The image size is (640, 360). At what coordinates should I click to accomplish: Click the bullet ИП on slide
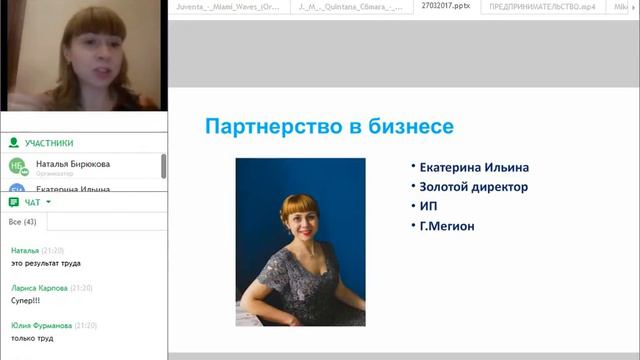(x=428, y=206)
